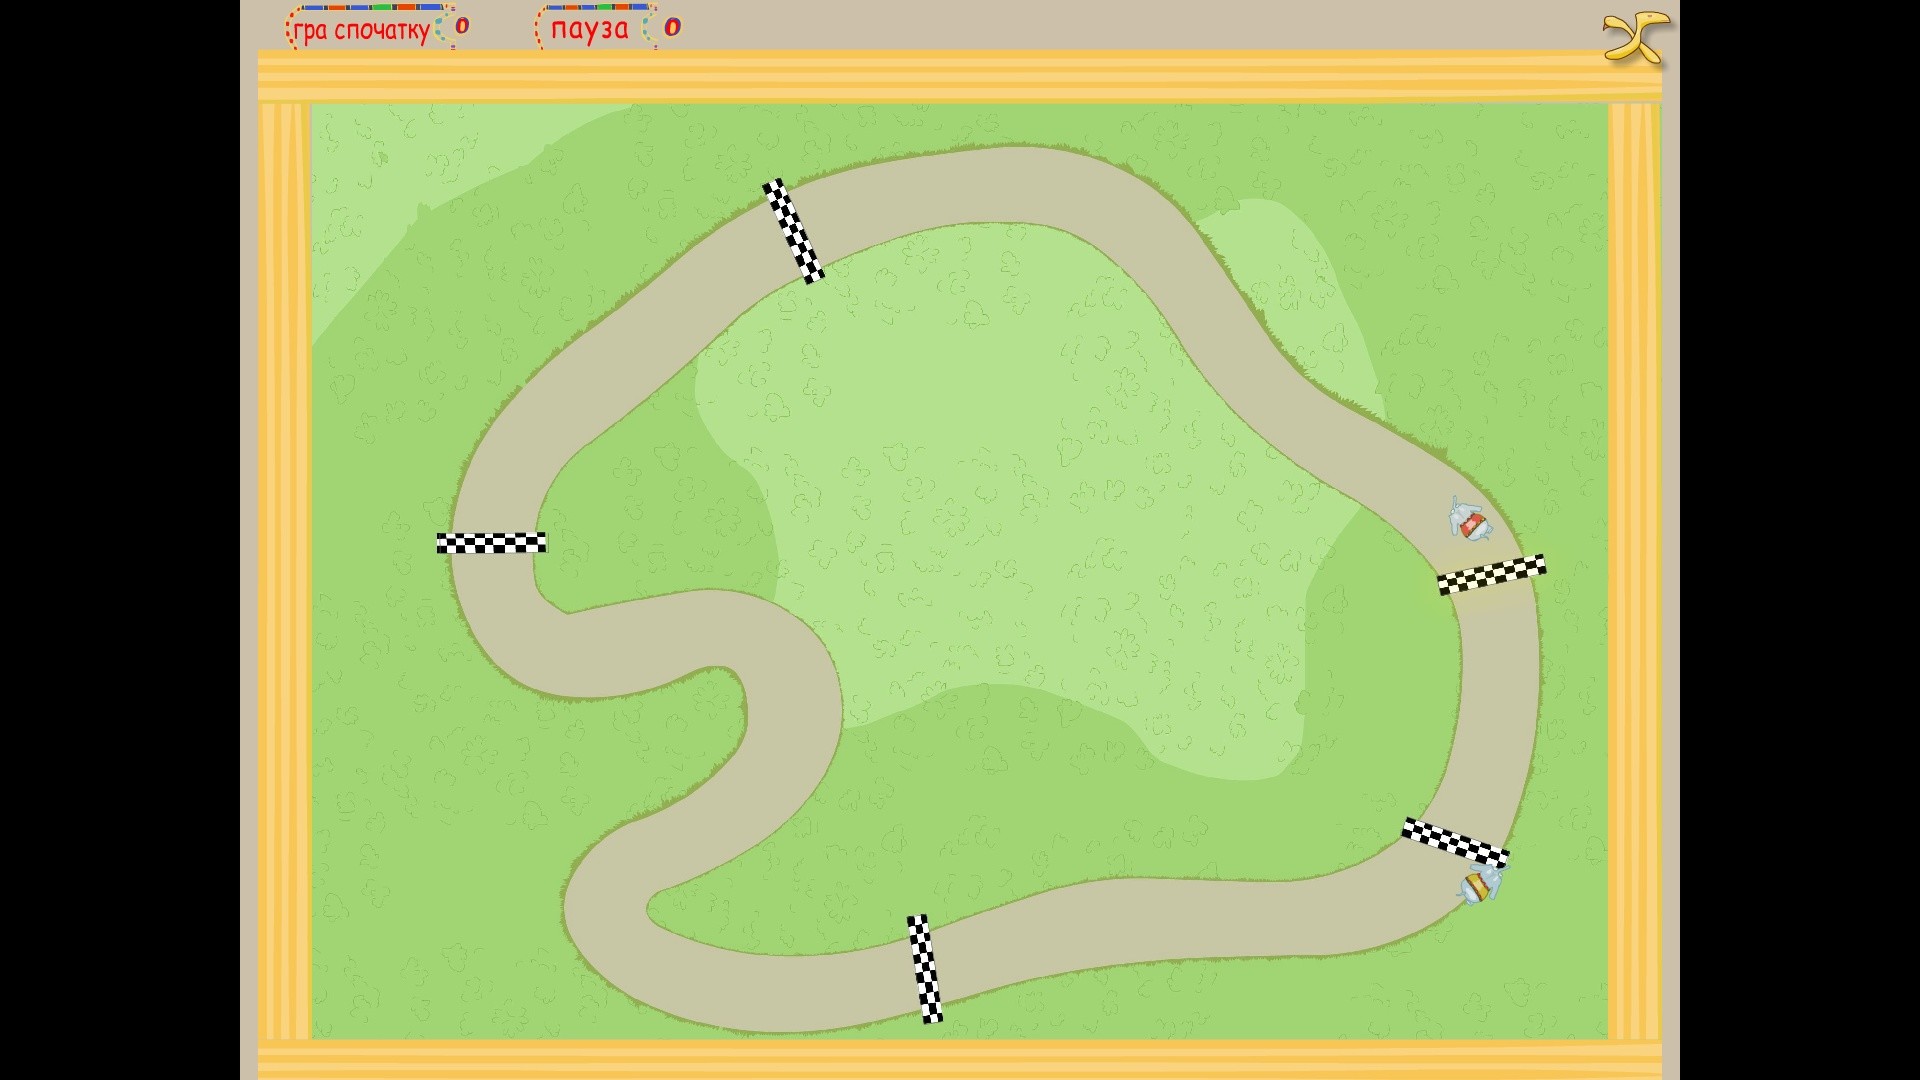Viewport: 1920px width, 1080px height.
Task: Click the bottom checkered checkpoint line
Action: pos(925,968)
